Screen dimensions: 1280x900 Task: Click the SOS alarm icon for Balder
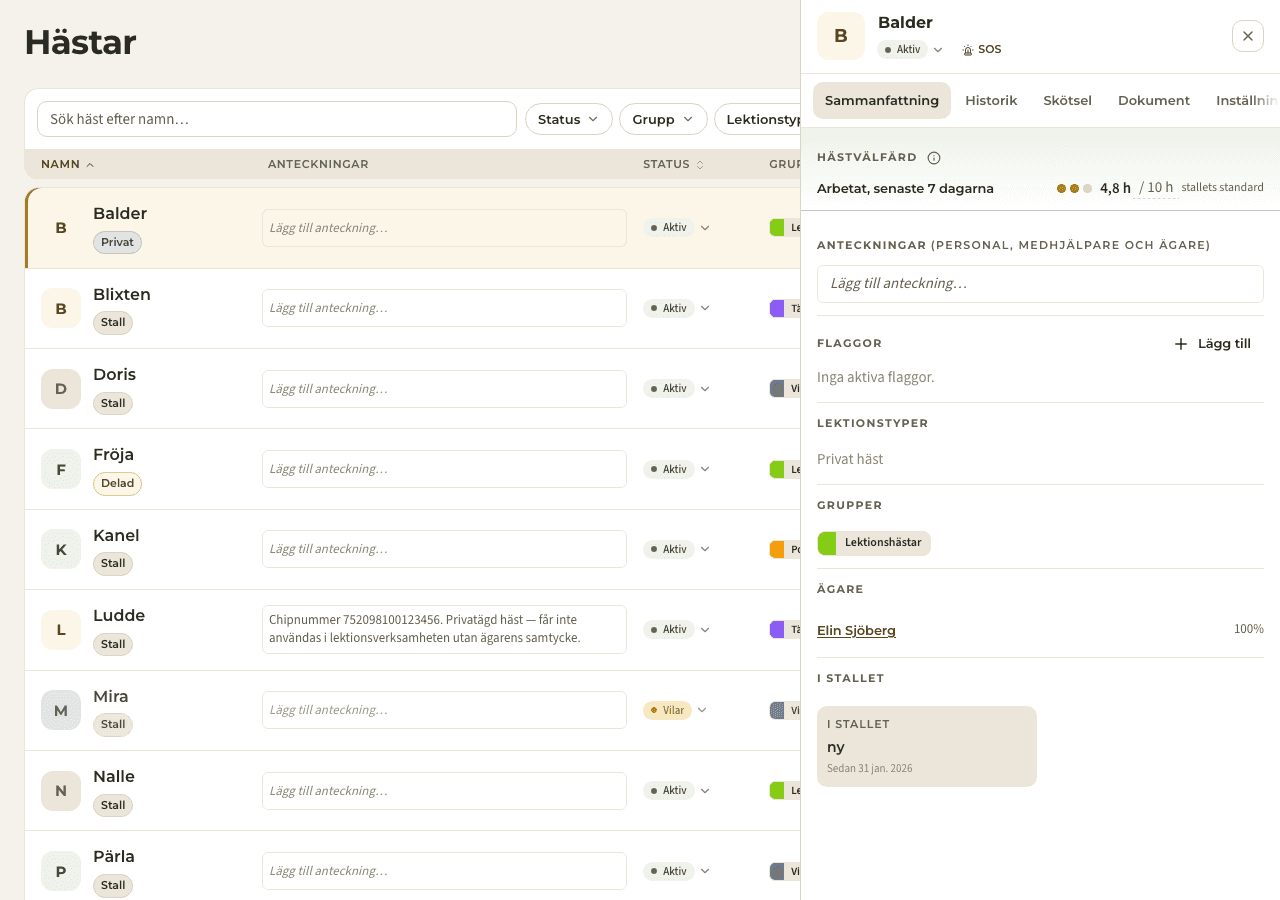coord(967,50)
